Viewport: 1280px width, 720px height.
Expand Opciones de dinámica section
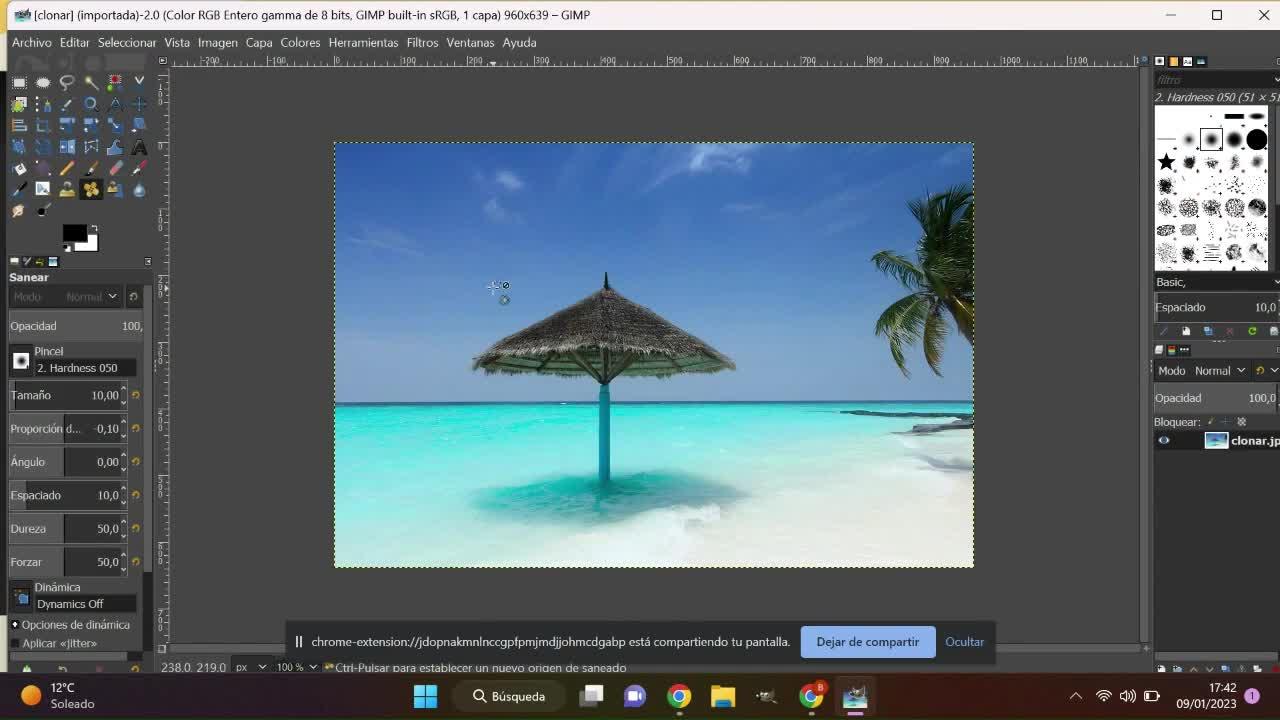pos(15,624)
